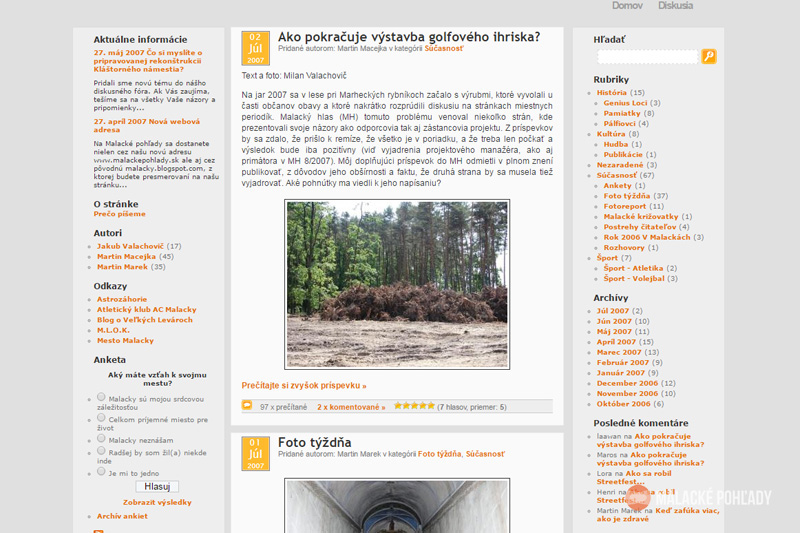Open 'Blog o Veľkých Levároch' link
This screenshot has height=533, width=800.
click(x=145, y=320)
